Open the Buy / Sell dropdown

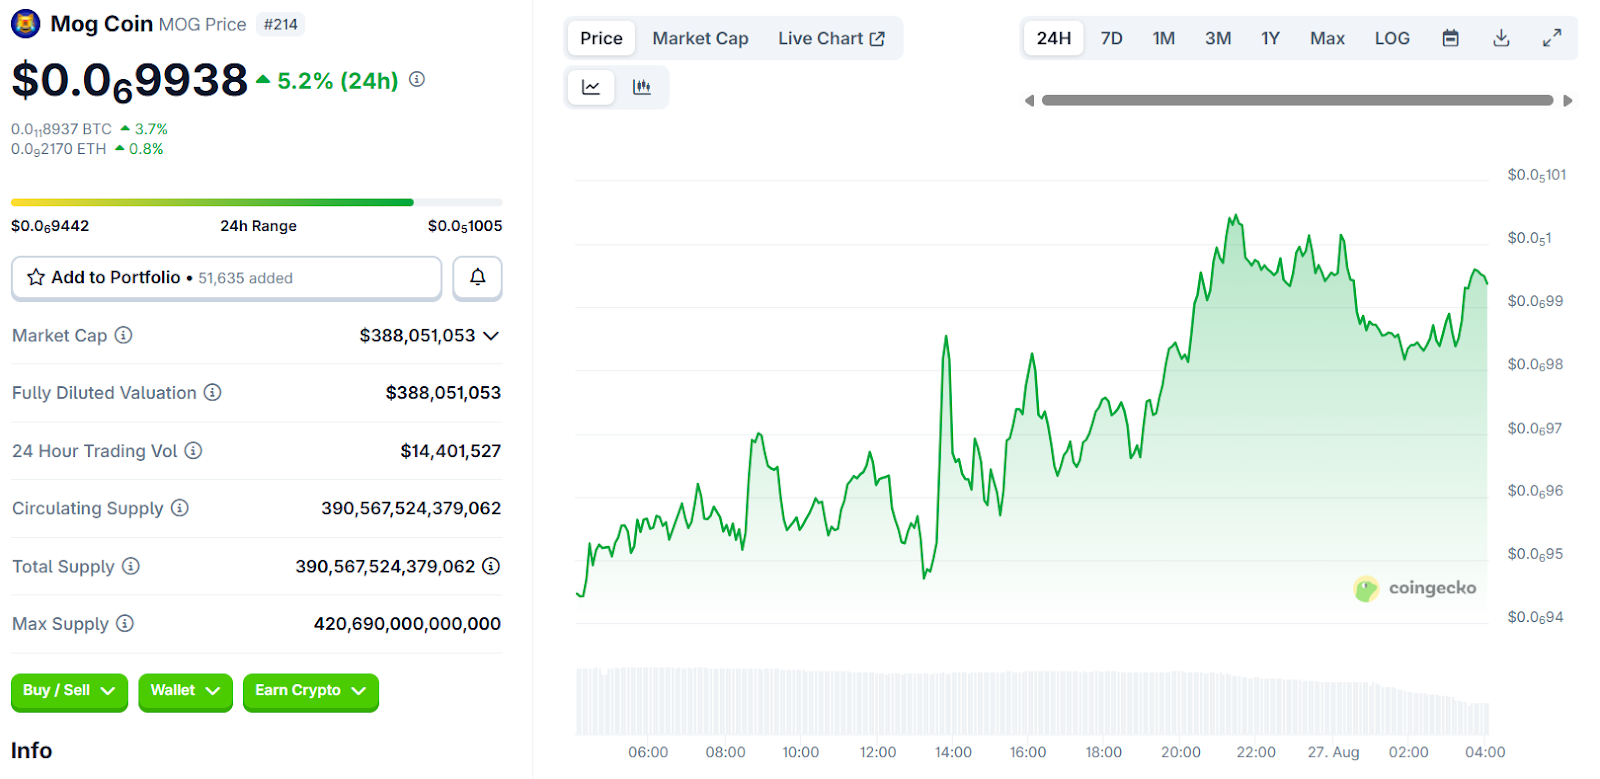tap(69, 691)
